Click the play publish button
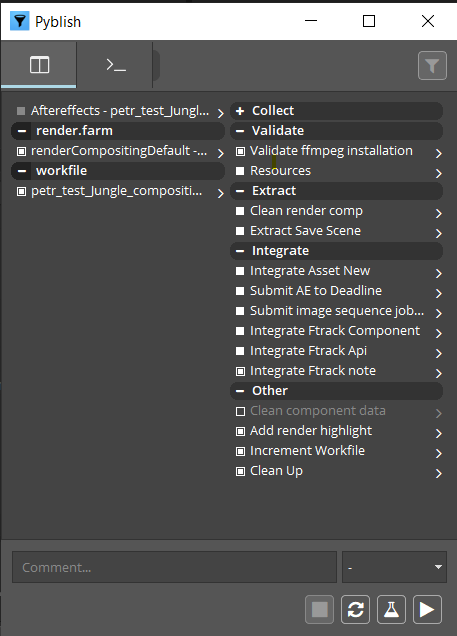This screenshot has height=636, width=457. [427, 609]
